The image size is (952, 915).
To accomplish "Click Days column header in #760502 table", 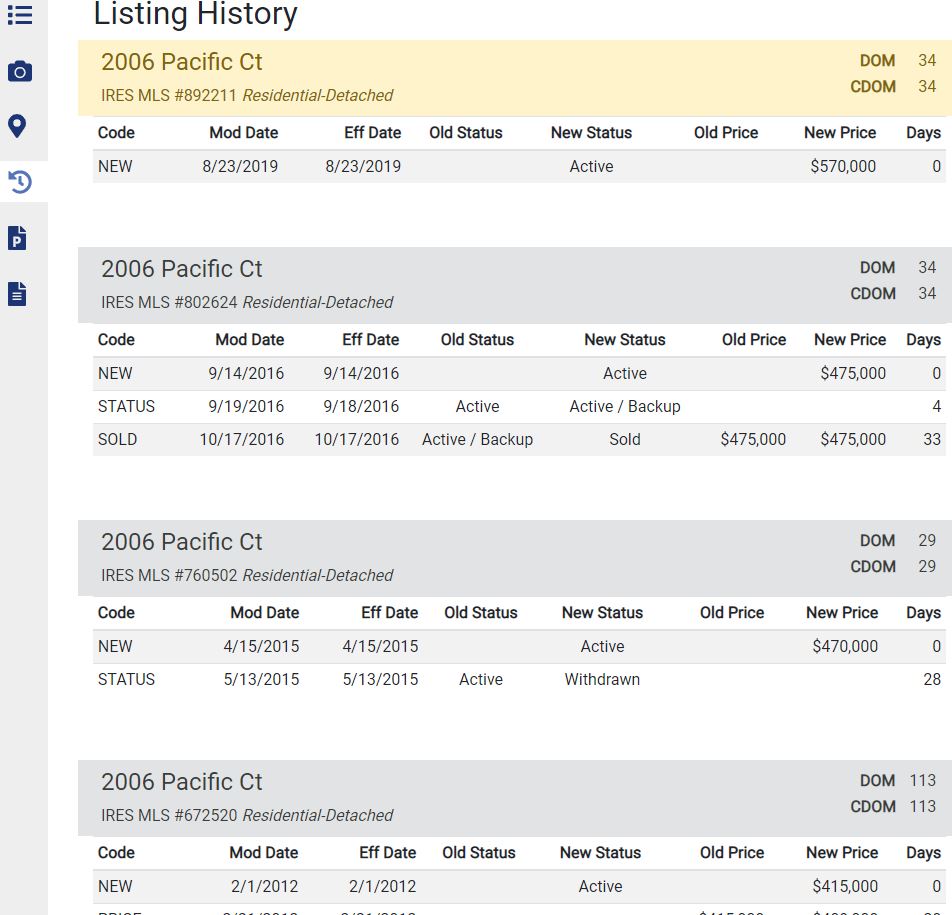I will [x=922, y=613].
